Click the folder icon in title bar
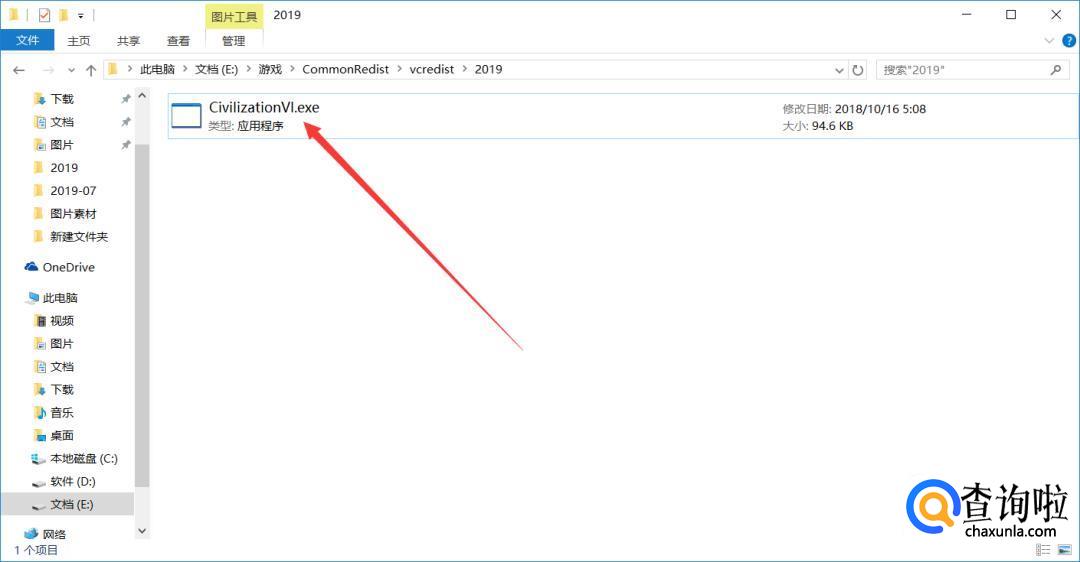 point(14,14)
